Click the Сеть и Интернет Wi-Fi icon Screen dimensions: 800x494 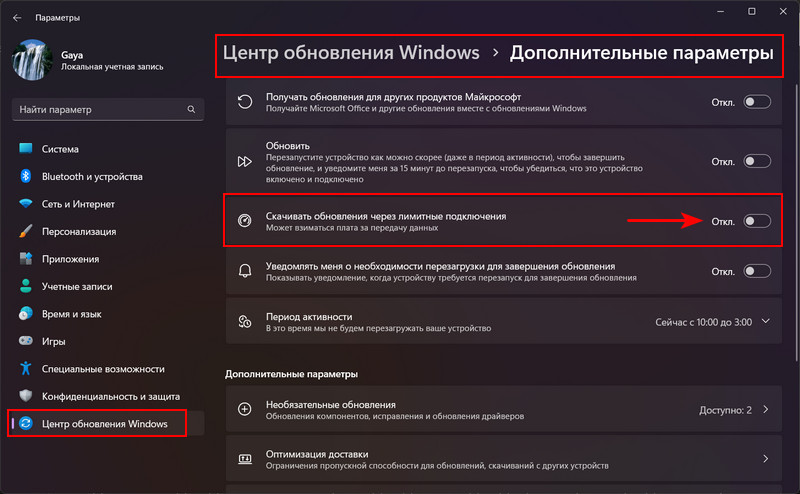click(x=26, y=204)
